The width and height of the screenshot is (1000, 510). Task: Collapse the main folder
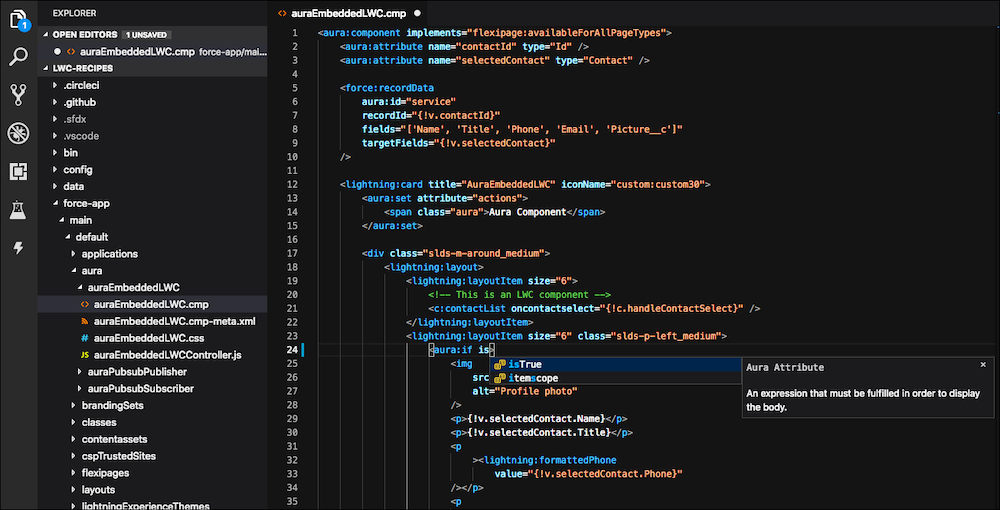click(62, 220)
